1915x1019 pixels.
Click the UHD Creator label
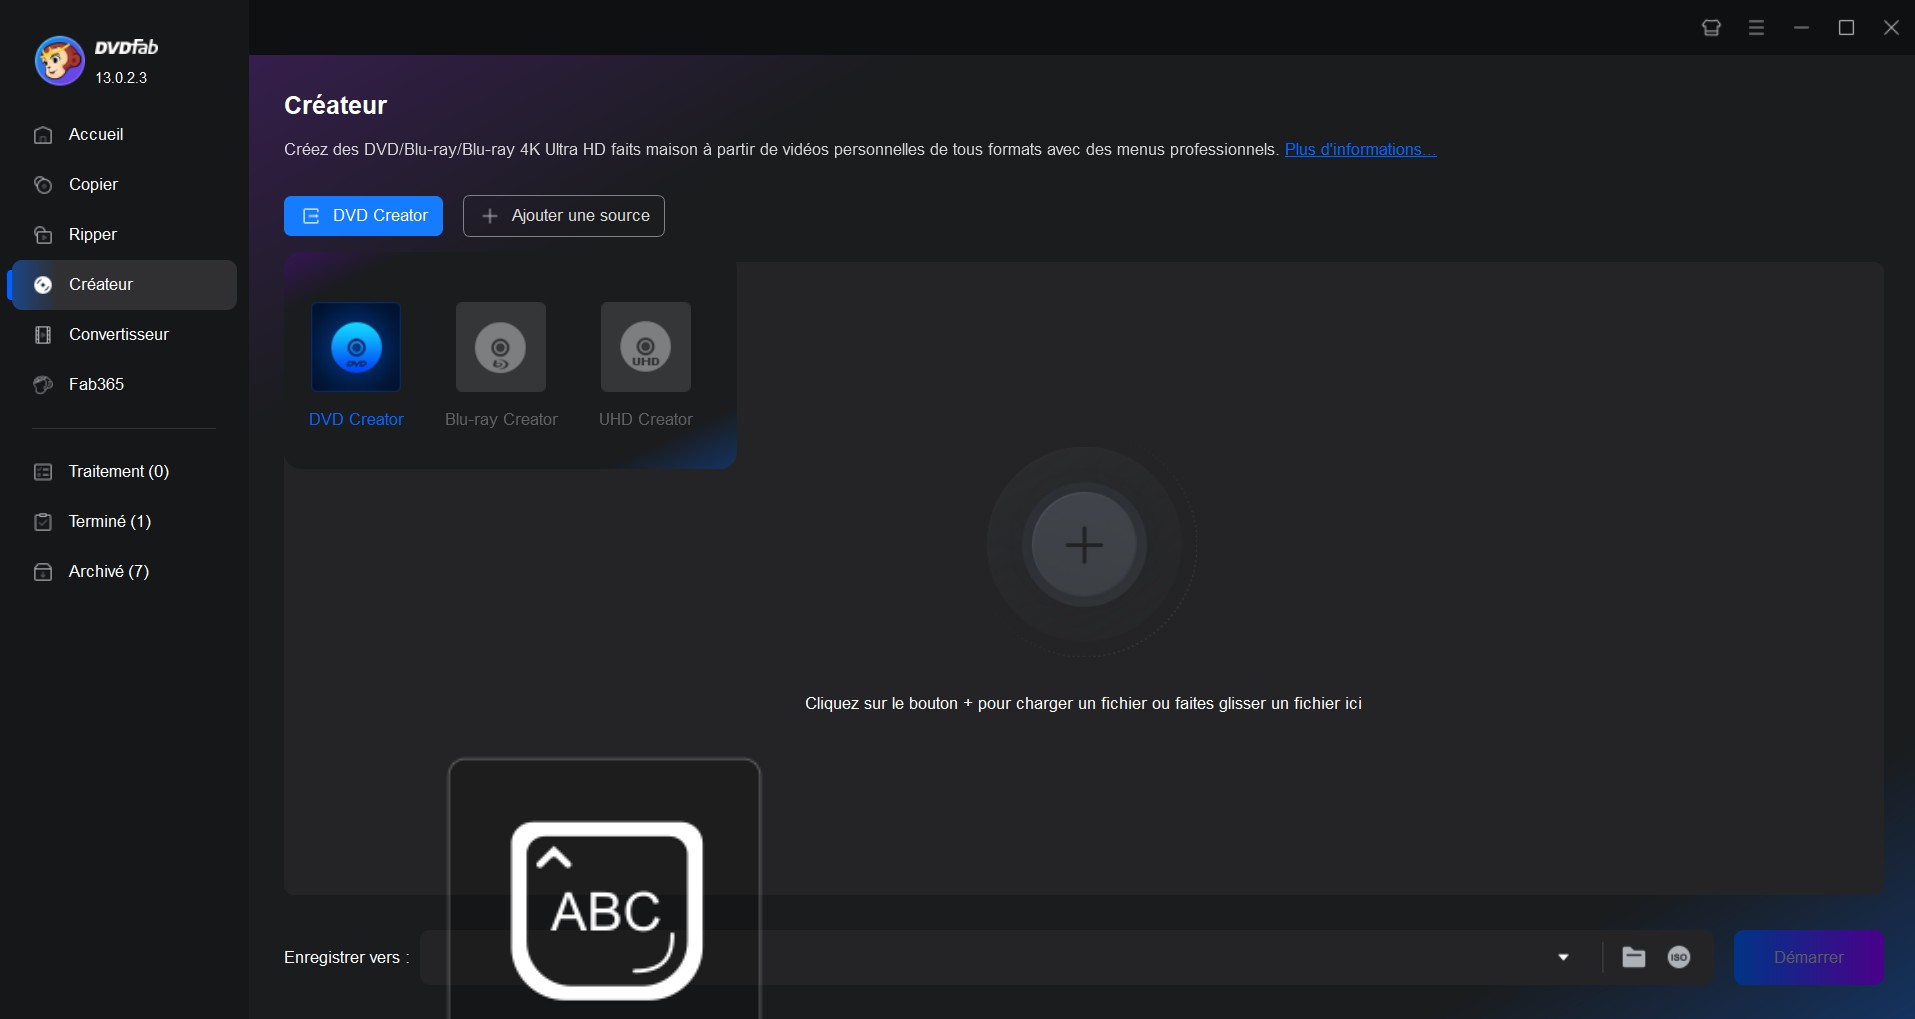coord(646,420)
